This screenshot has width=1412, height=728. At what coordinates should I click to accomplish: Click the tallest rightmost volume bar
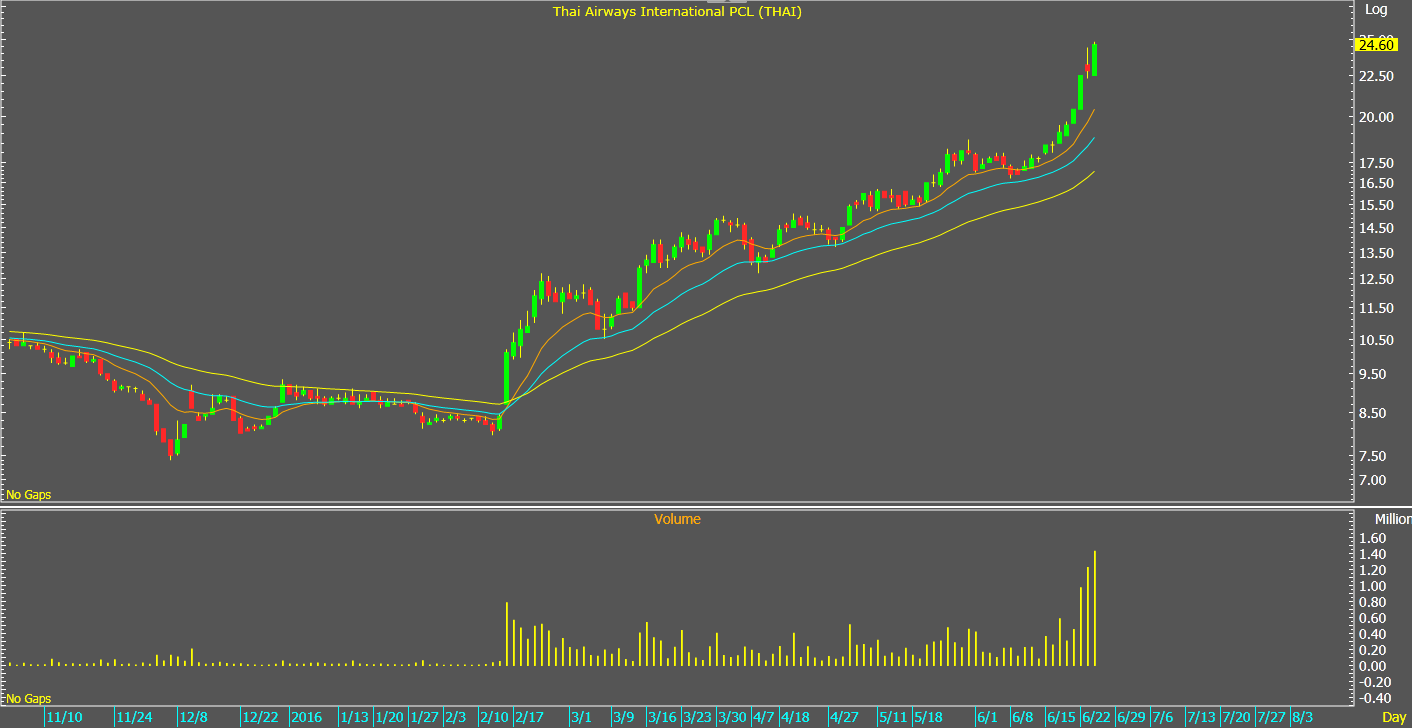tap(1095, 608)
